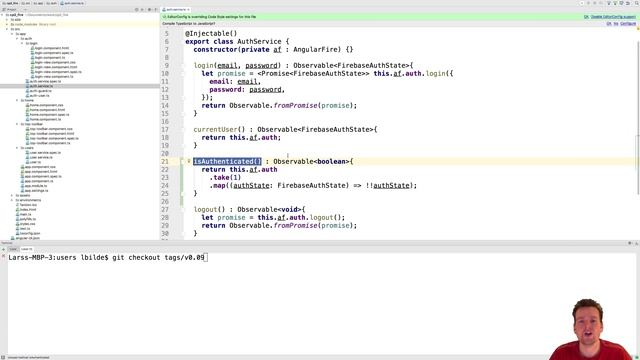
Task: Click the highlighted isAuthenticated() method name
Action: [227, 162]
